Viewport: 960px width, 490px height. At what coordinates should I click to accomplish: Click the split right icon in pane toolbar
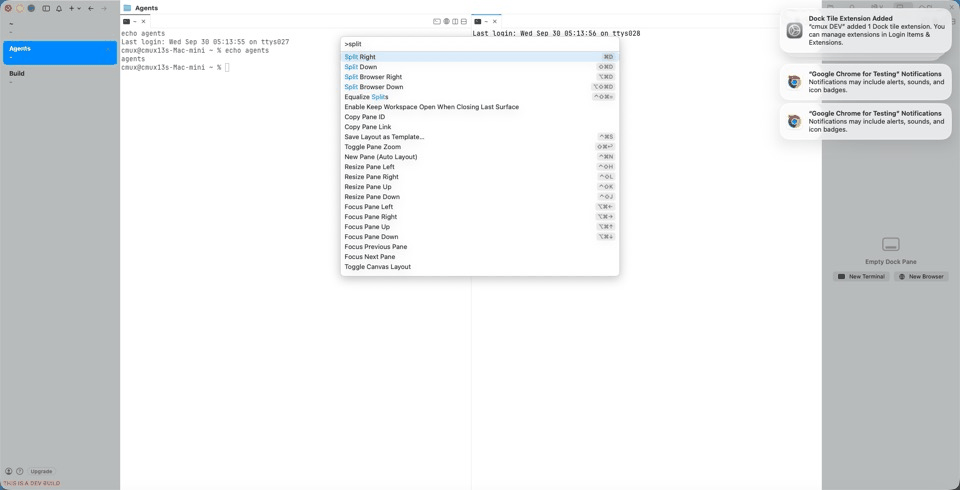[455, 21]
